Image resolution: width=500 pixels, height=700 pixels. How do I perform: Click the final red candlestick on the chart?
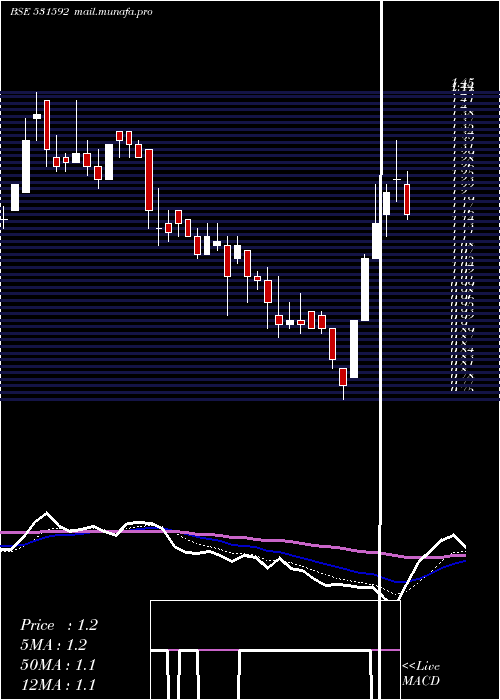407,199
